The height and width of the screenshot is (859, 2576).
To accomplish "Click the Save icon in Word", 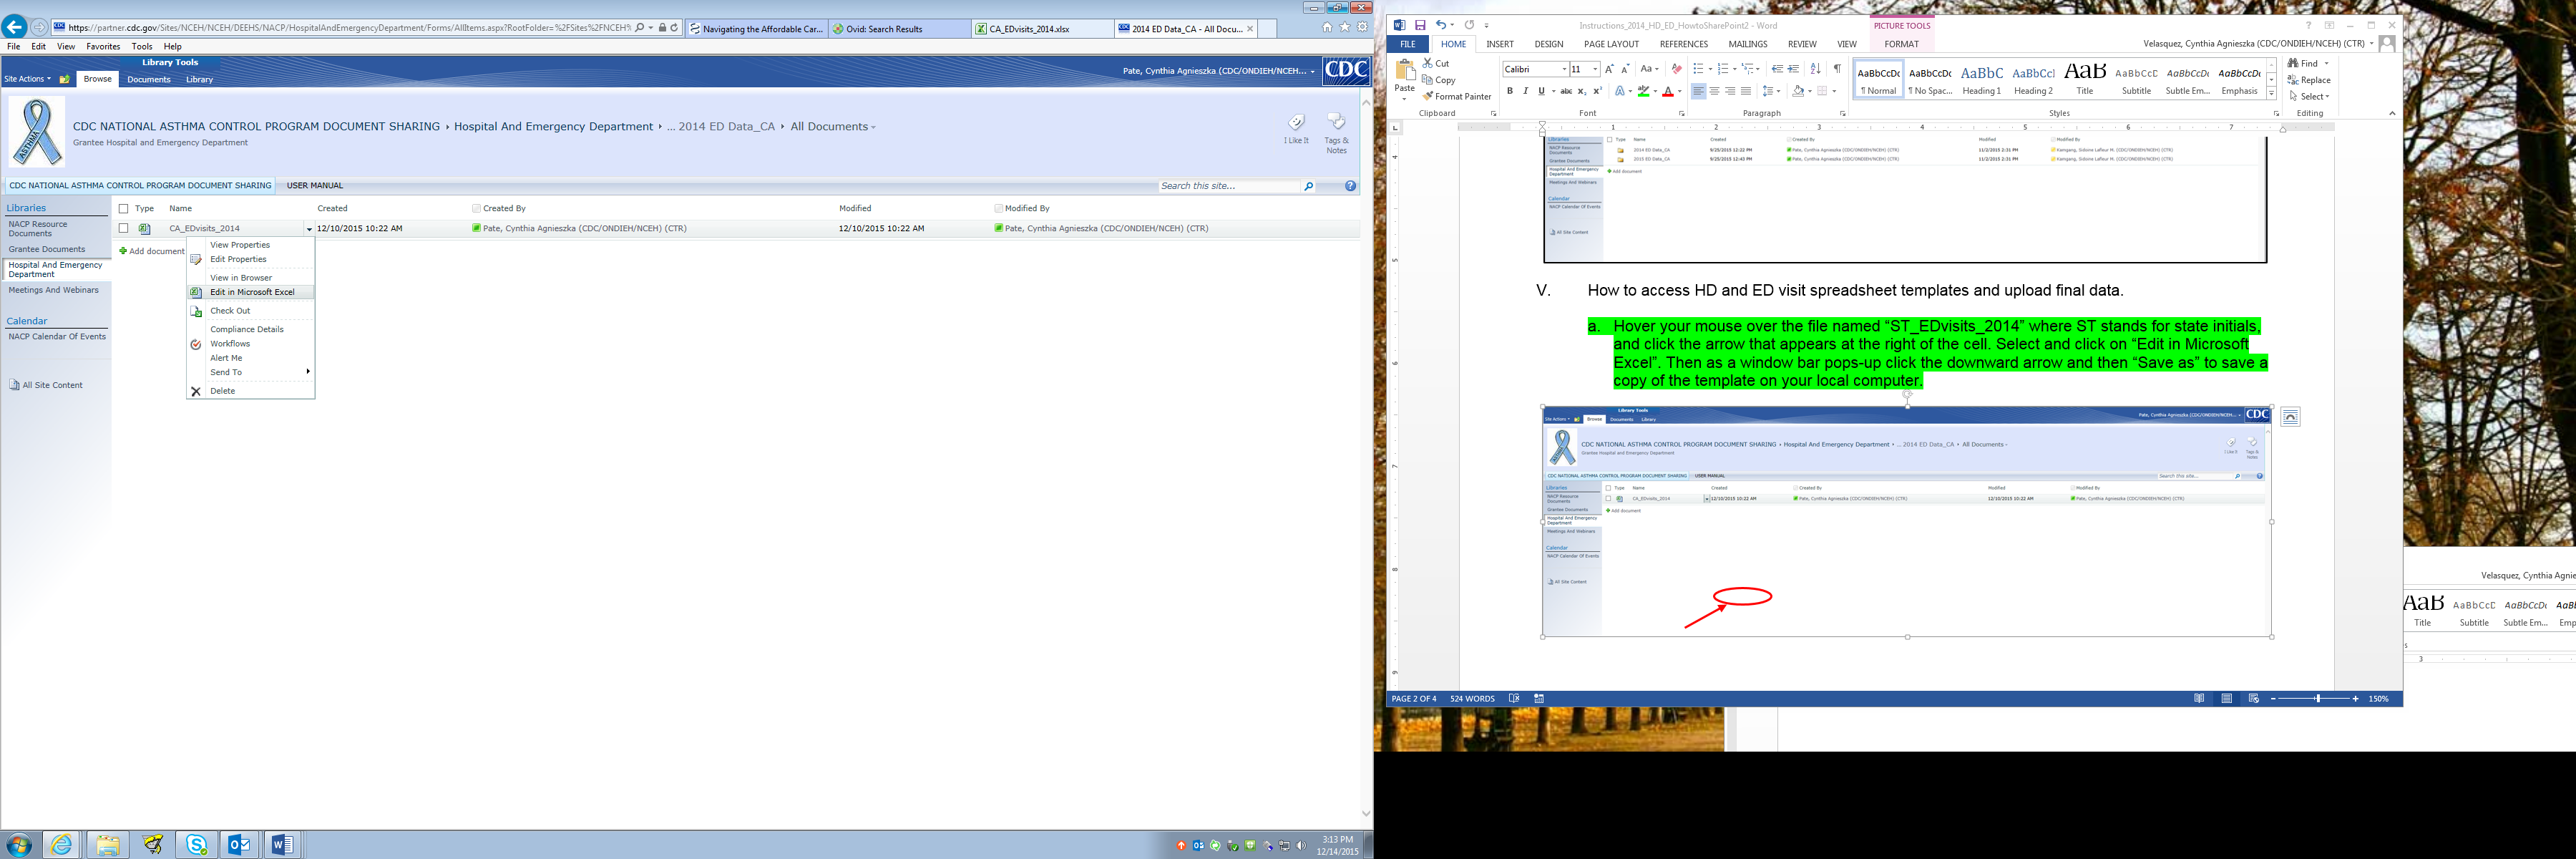I will 1420,25.
